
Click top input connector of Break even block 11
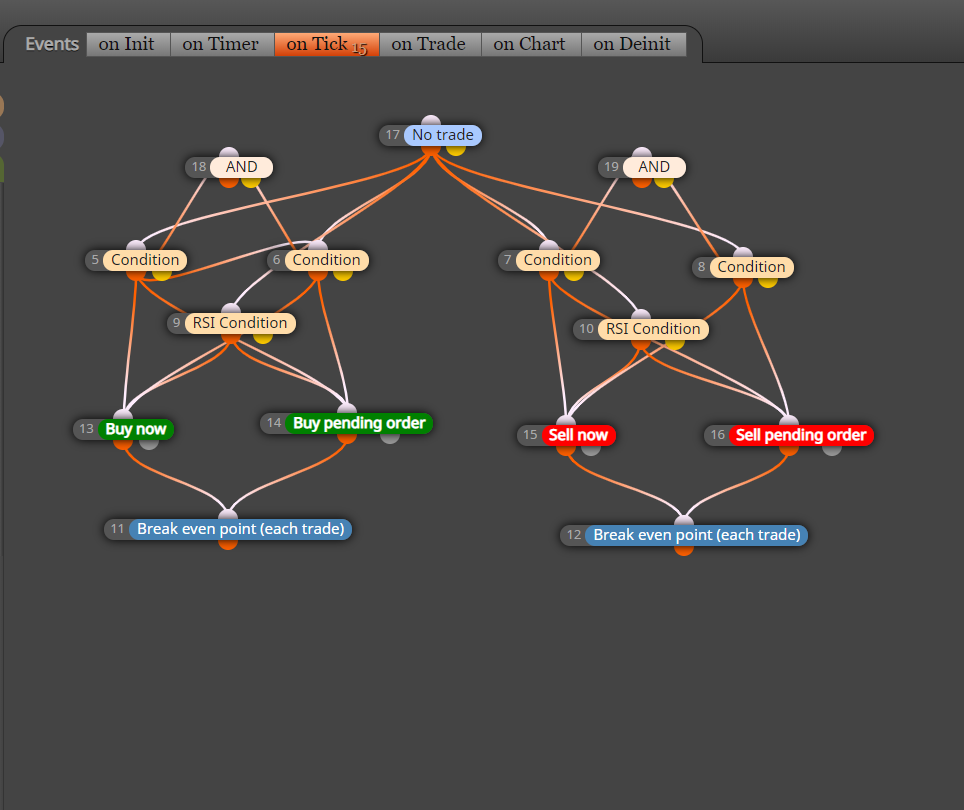pyautogui.click(x=228, y=514)
